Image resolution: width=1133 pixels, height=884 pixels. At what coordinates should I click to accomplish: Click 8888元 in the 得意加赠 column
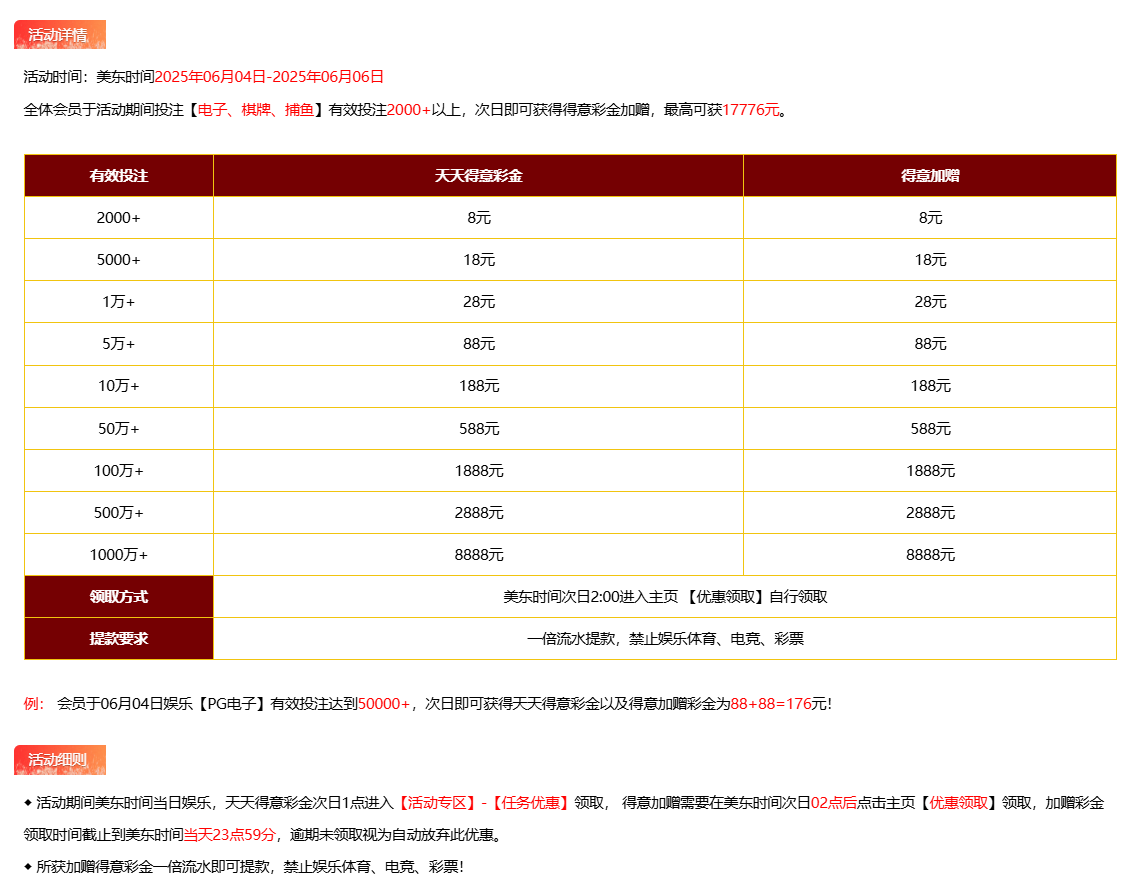[930, 554]
